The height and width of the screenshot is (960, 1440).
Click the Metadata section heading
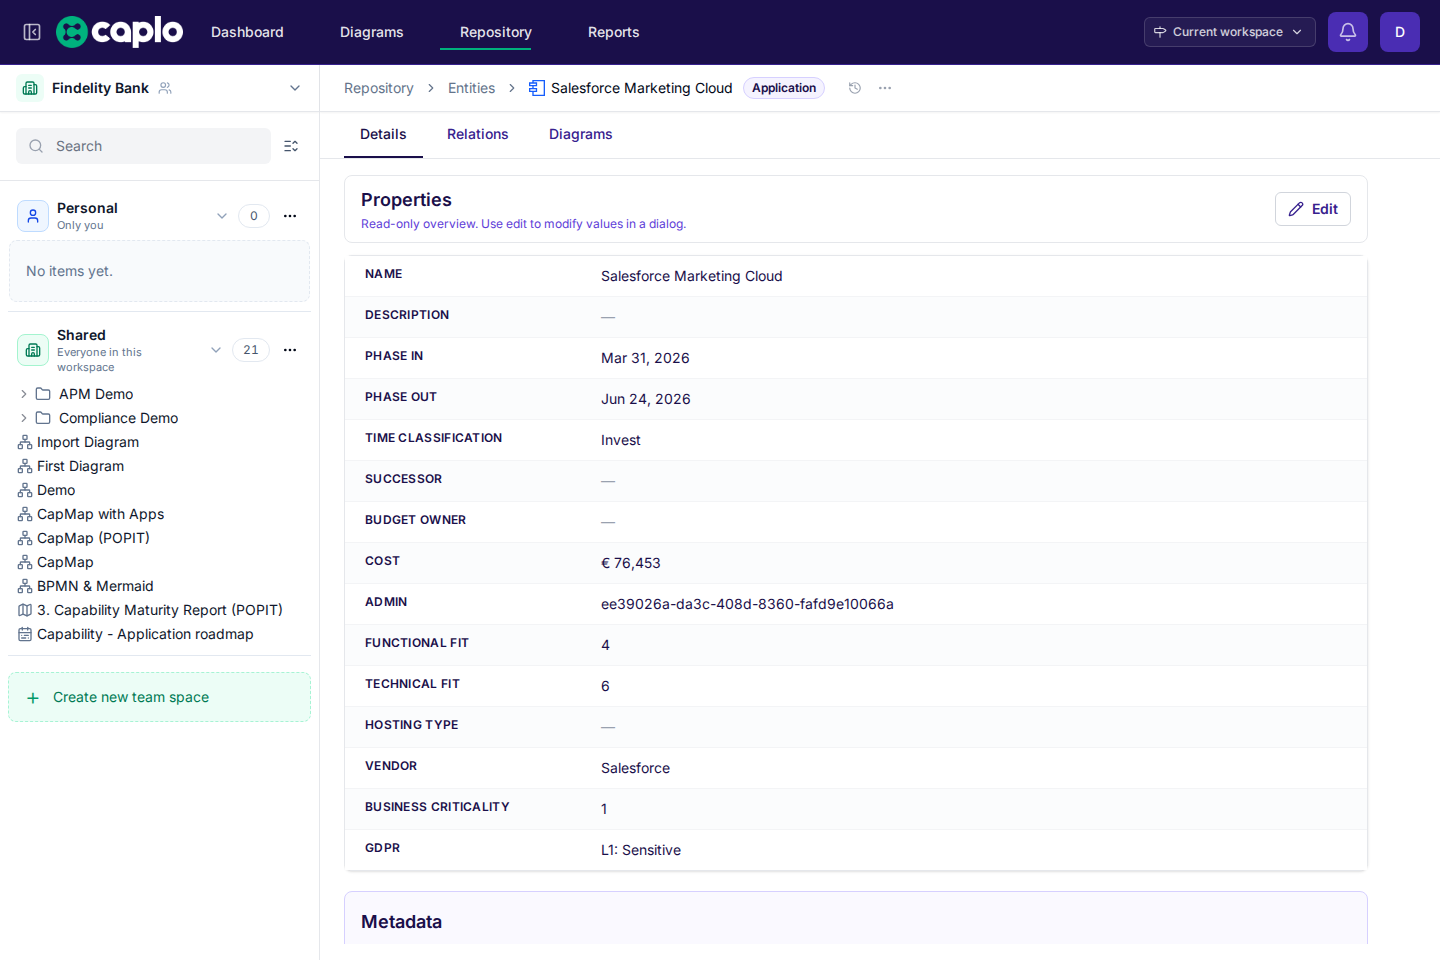(x=401, y=922)
